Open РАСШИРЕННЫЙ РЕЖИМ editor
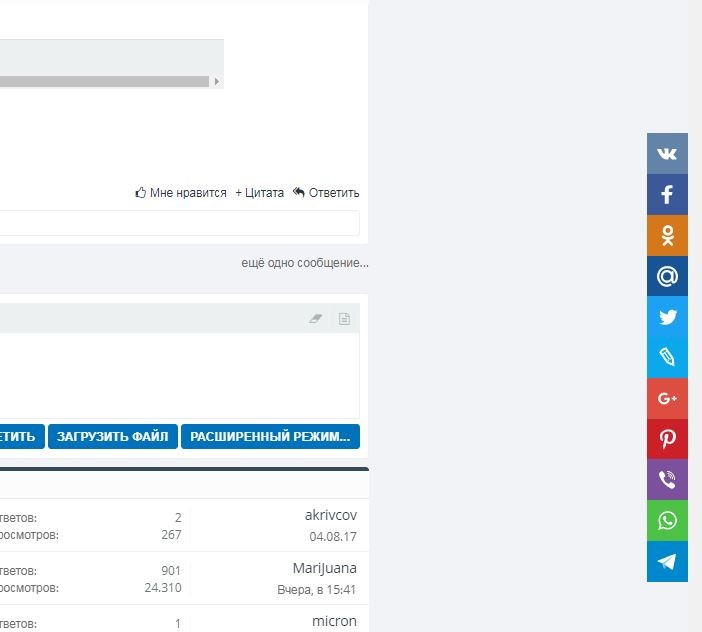The width and height of the screenshot is (702, 632). point(270,436)
